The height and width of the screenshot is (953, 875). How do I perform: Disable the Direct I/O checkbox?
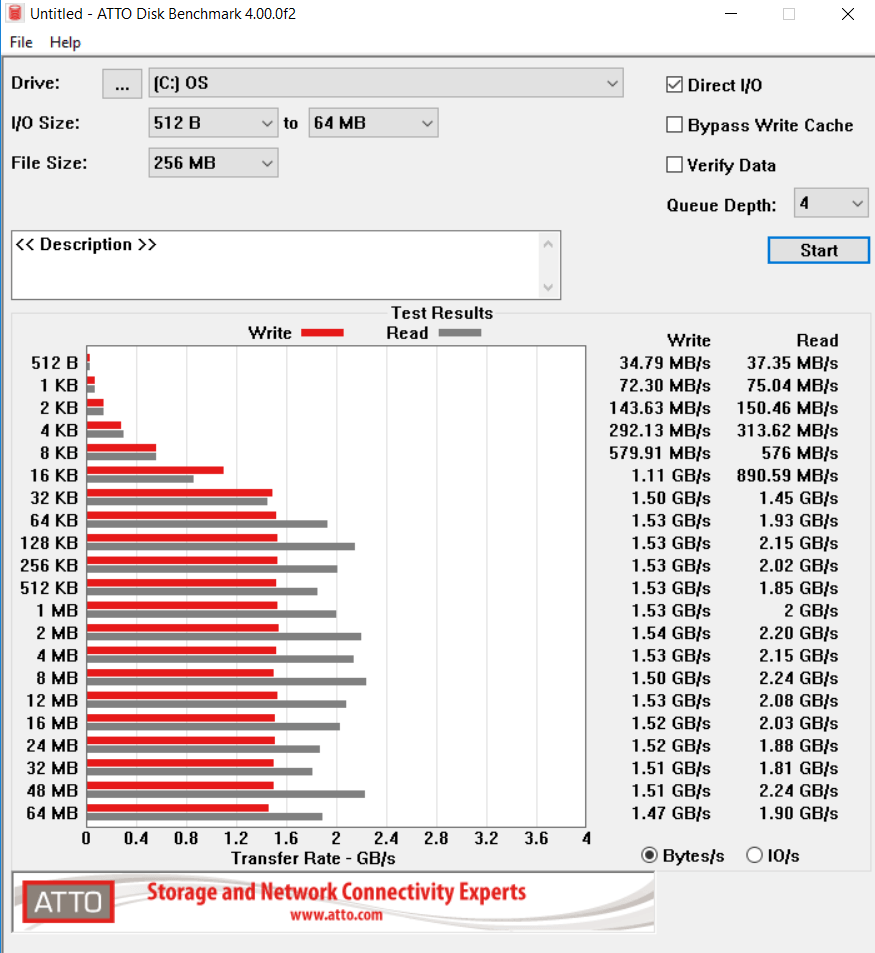tap(675, 85)
